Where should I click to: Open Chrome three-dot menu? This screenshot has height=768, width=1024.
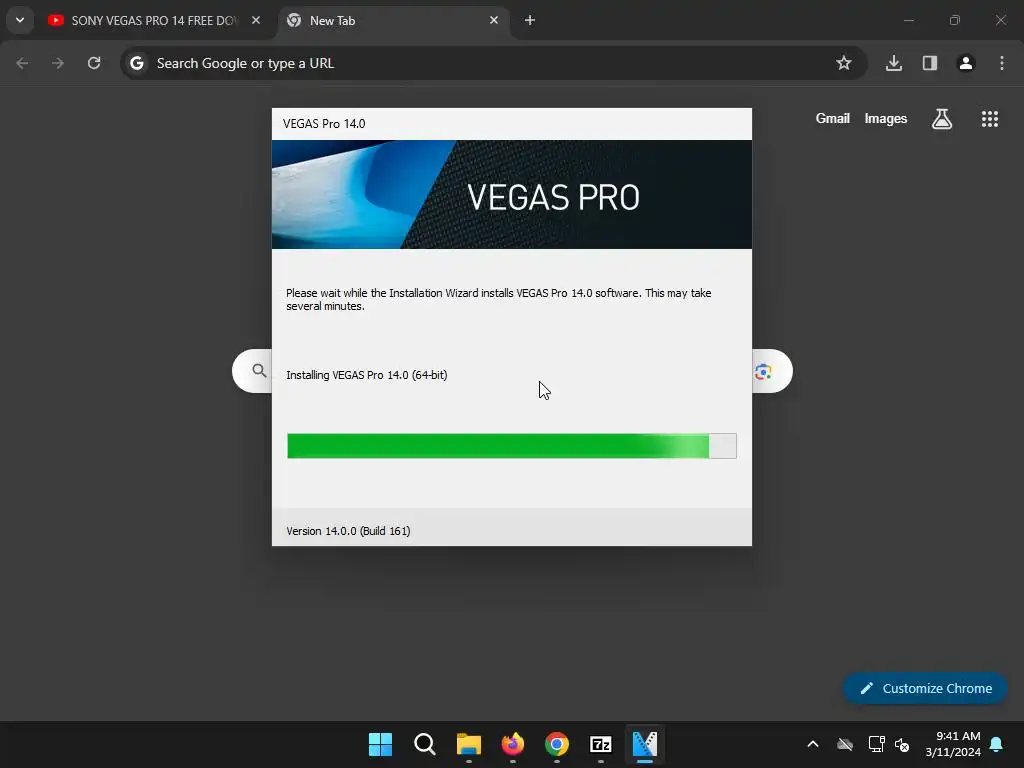click(1002, 63)
